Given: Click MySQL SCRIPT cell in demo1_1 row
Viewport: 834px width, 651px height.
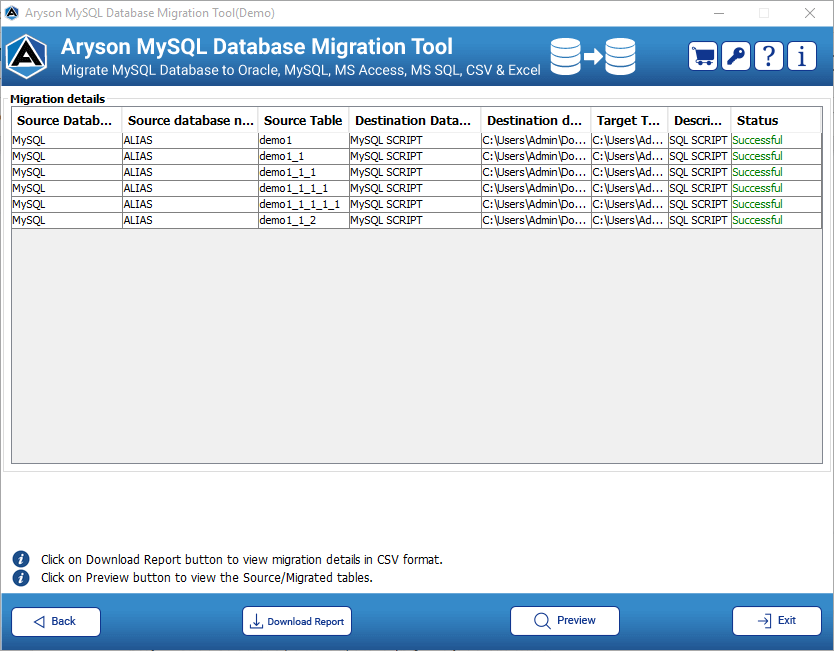Looking at the screenshot, I should tap(415, 156).
